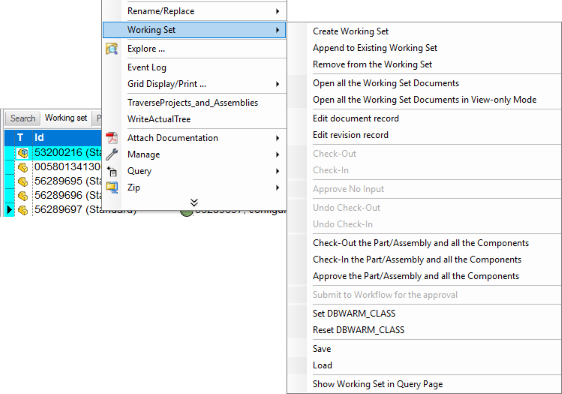Image resolution: width=562 pixels, height=394 pixels.
Task: Click the part icon in row 56289697
Action: click(x=23, y=210)
